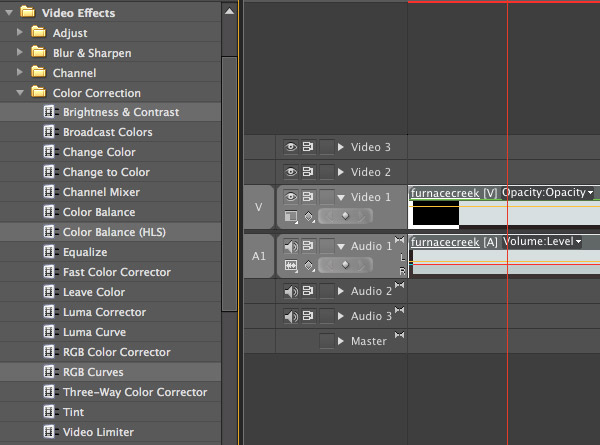Open the Opacity:Opacity dropdown on clip
Viewport: 600px width, 445px height.
(x=548, y=192)
